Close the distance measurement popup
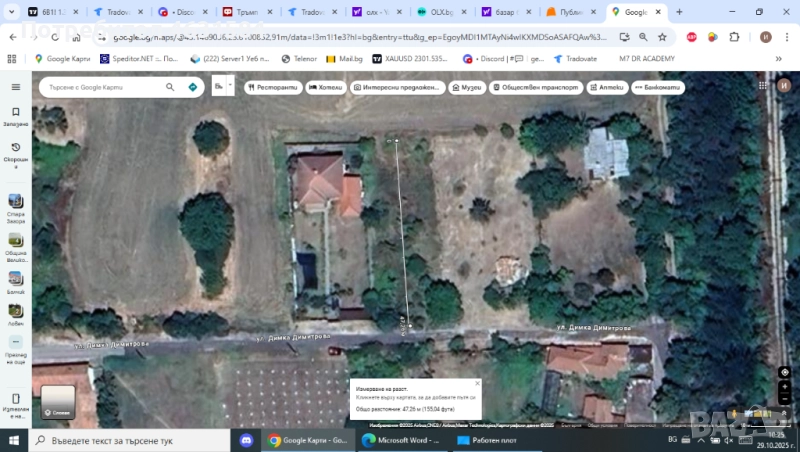 pyautogui.click(x=477, y=383)
